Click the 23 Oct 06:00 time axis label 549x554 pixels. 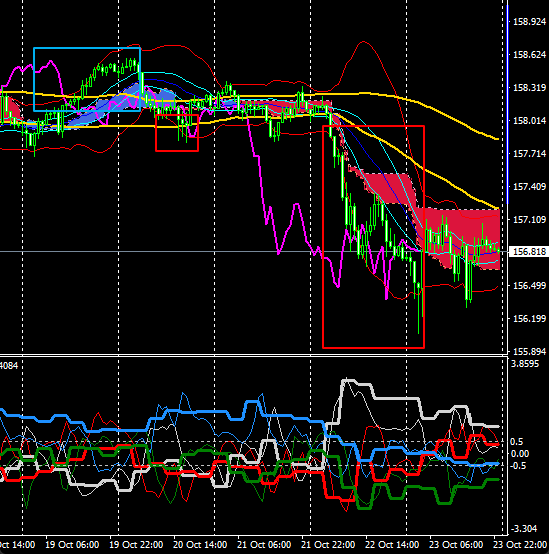tap(456, 545)
